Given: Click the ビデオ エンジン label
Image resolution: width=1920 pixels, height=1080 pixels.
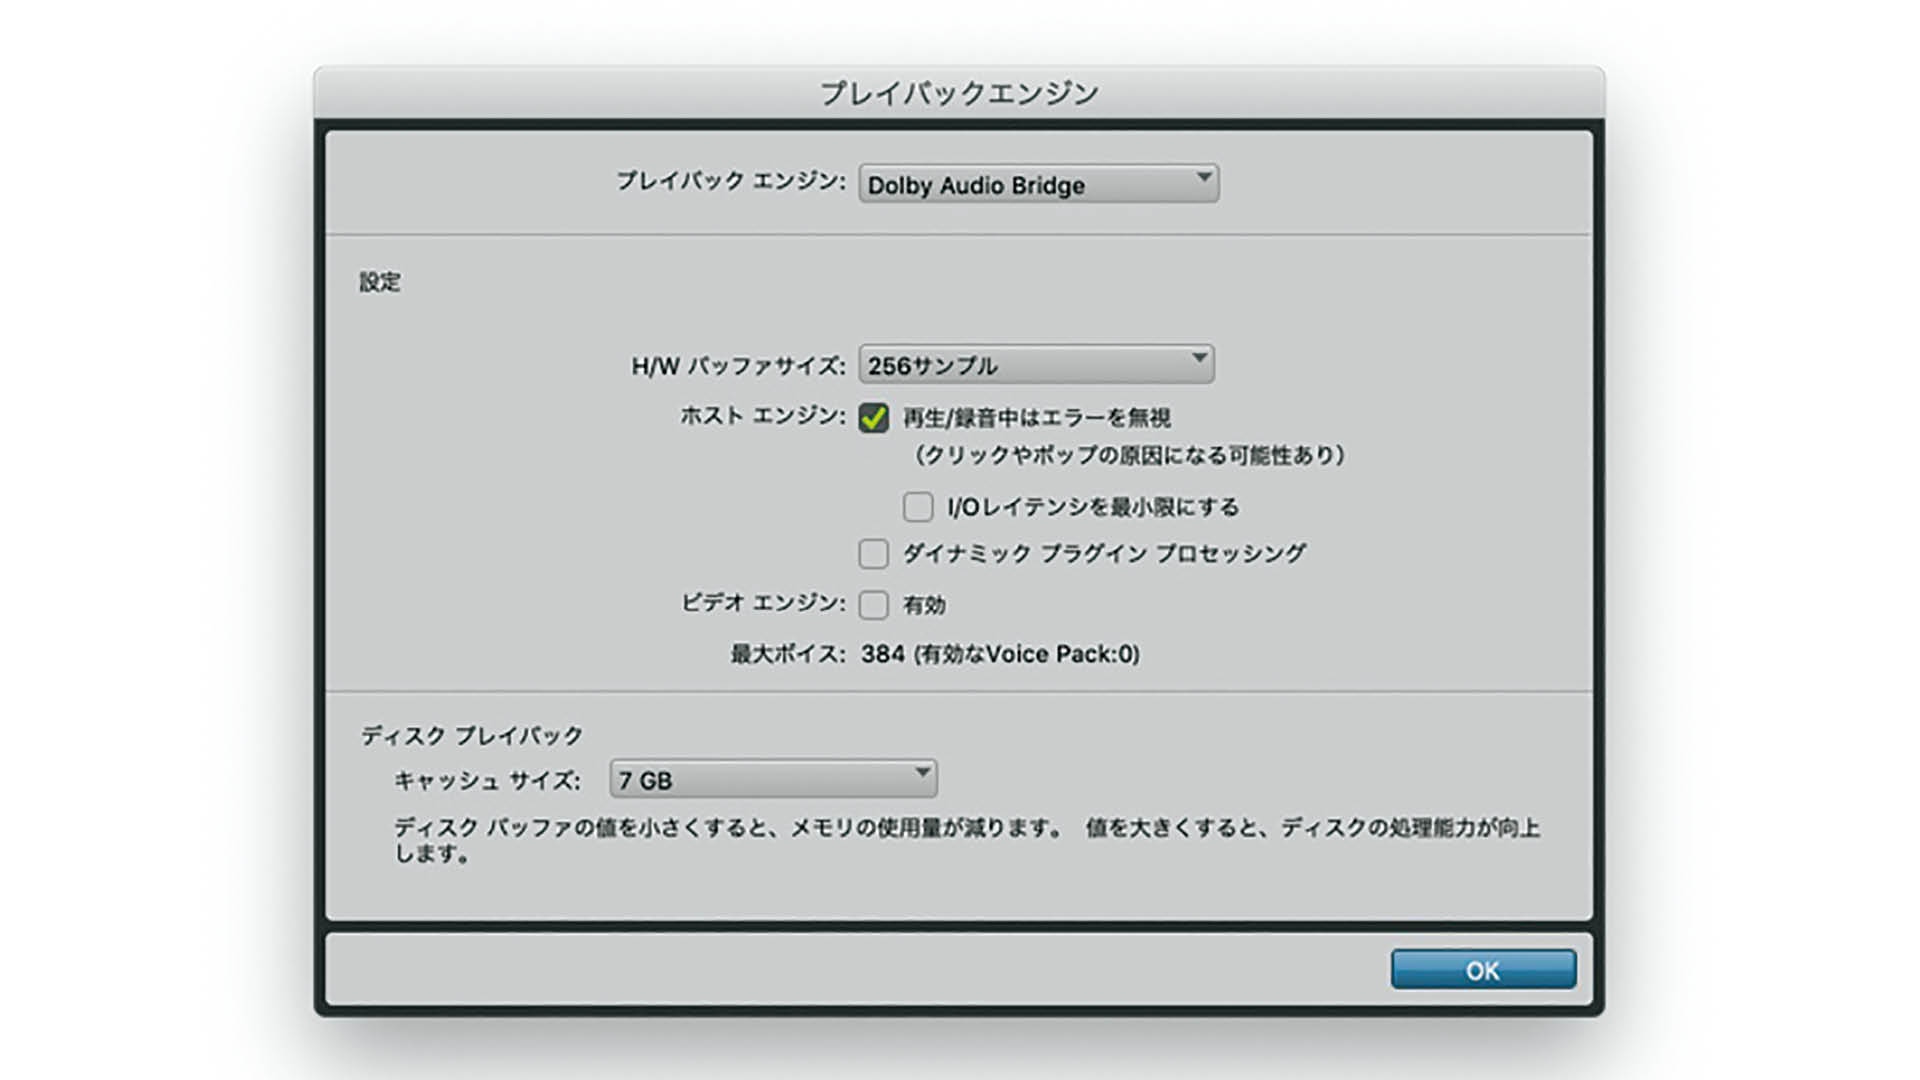Looking at the screenshot, I should click(763, 603).
